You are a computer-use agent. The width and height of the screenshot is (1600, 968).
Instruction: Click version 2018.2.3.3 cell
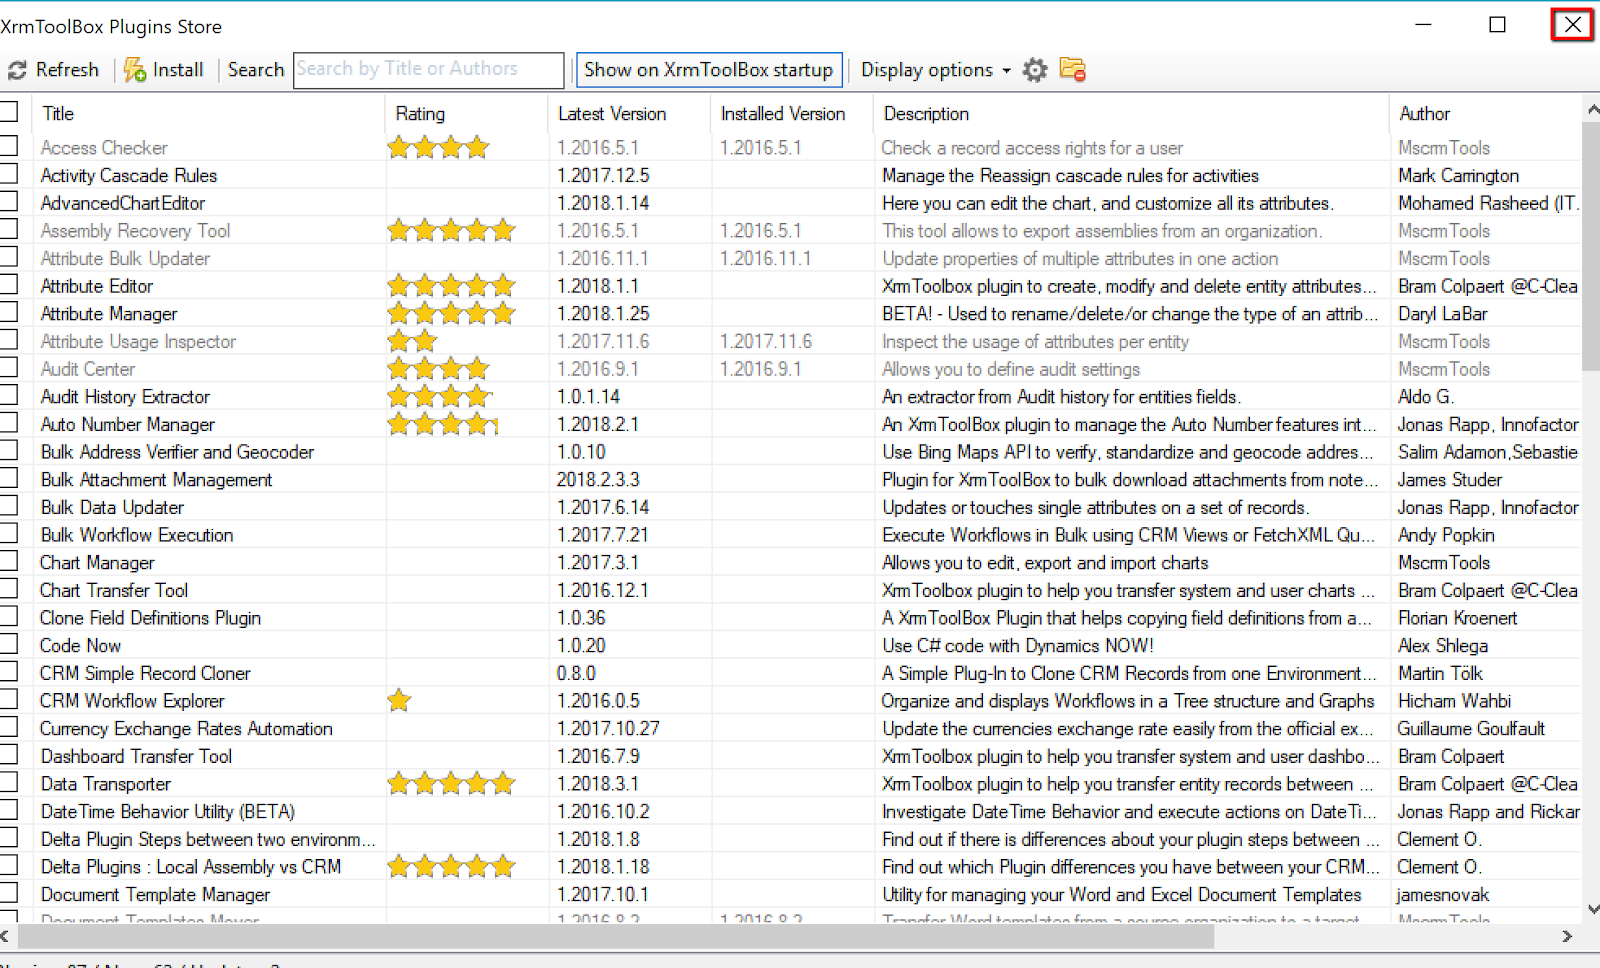point(598,480)
